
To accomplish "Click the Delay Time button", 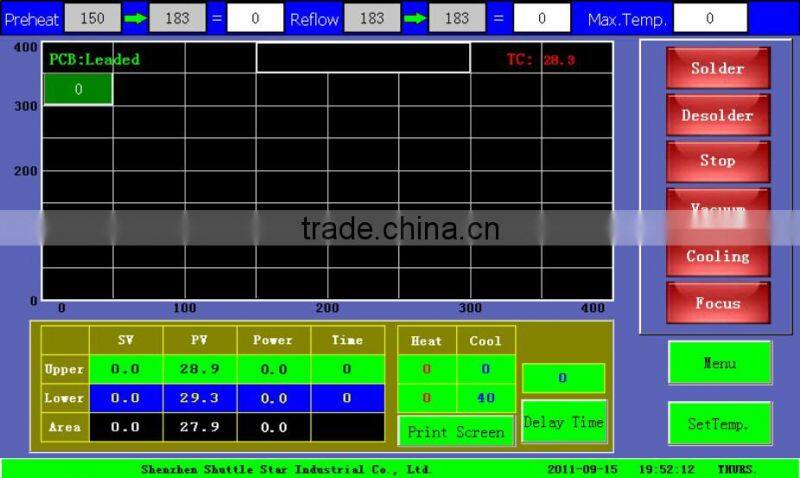I will (x=564, y=423).
